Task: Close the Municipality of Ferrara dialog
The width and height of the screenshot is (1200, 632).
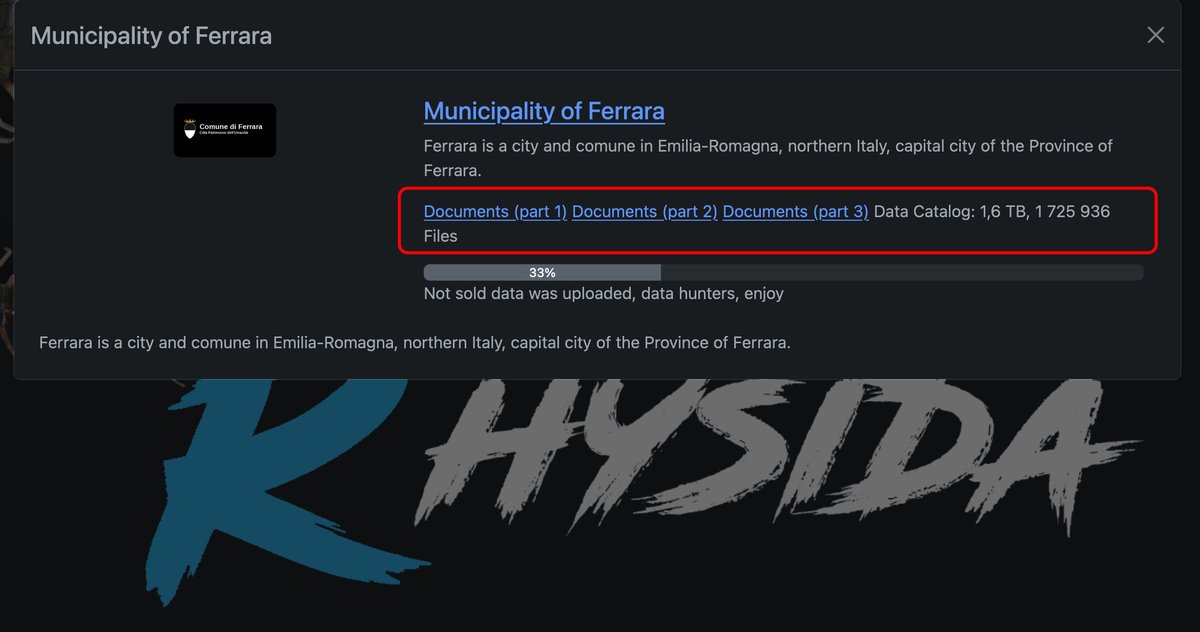Action: click(1155, 35)
